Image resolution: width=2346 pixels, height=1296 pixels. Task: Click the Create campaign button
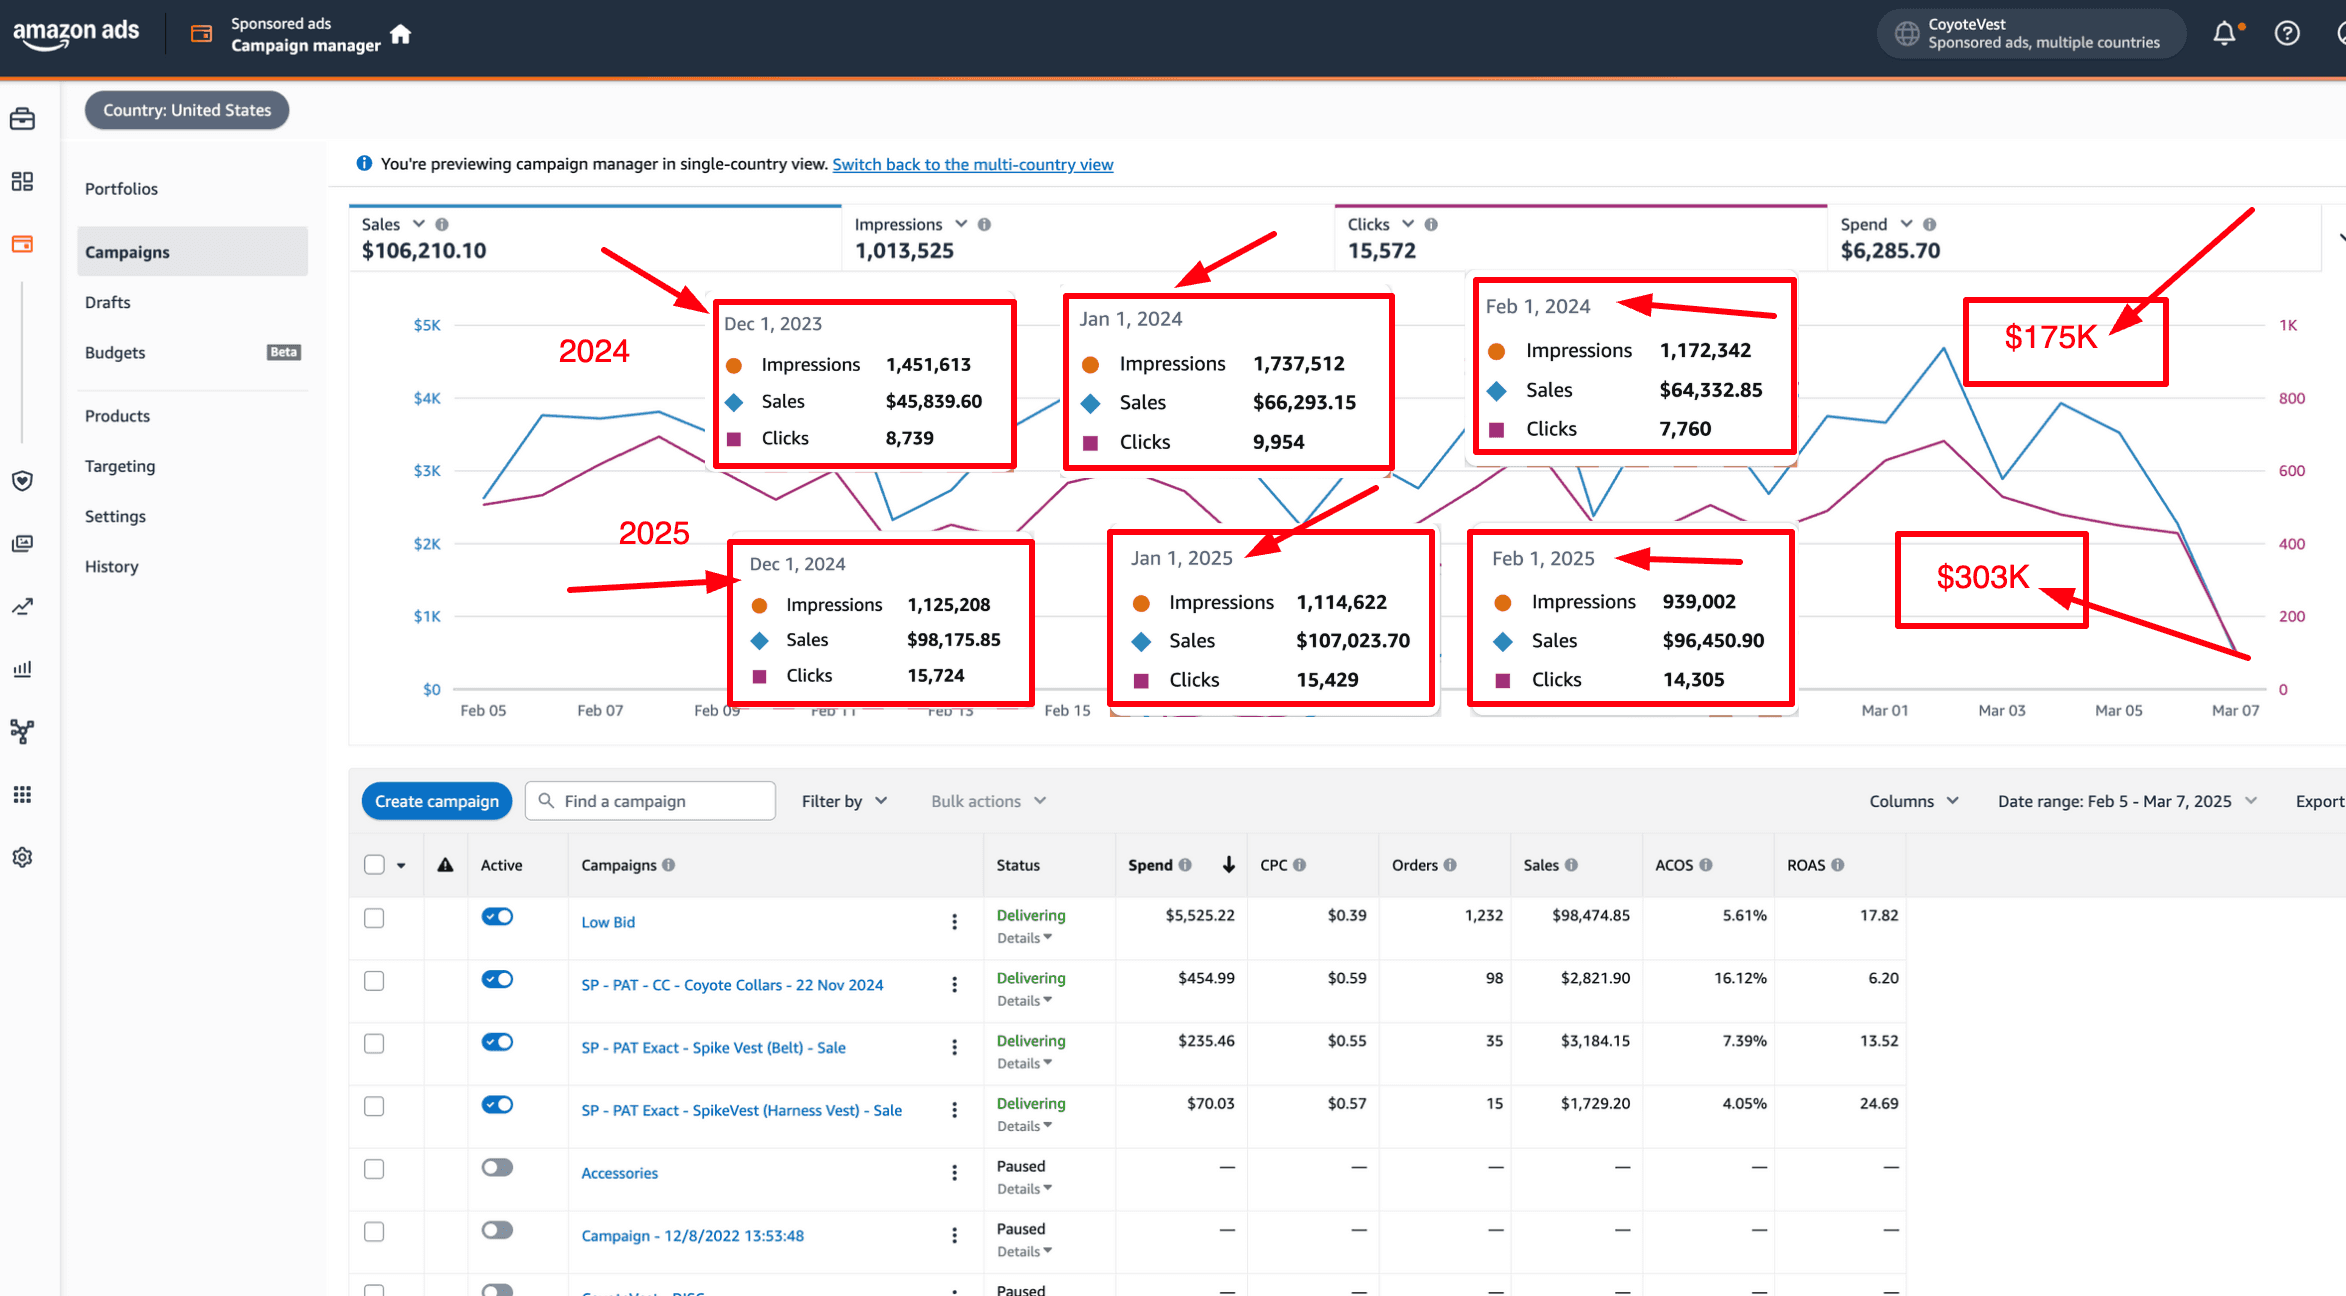[437, 801]
